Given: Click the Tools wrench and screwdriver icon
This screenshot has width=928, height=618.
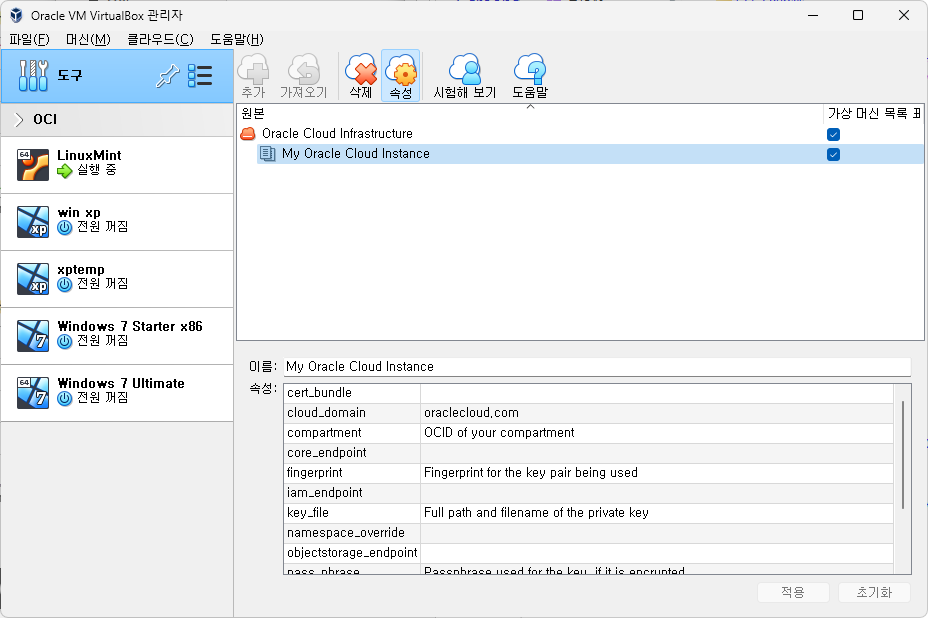Looking at the screenshot, I should tap(33, 75).
